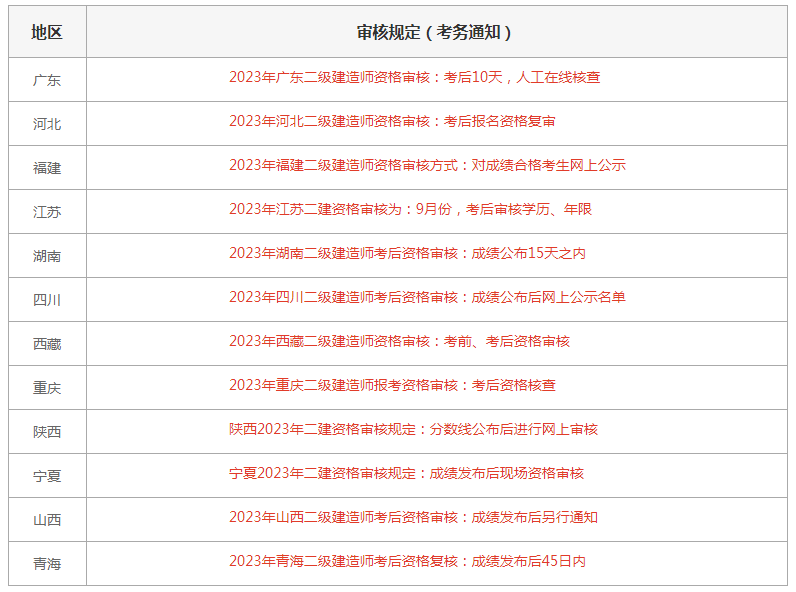Select the 重庆 region cell
Viewport: 796px width, 592px height.
point(47,388)
